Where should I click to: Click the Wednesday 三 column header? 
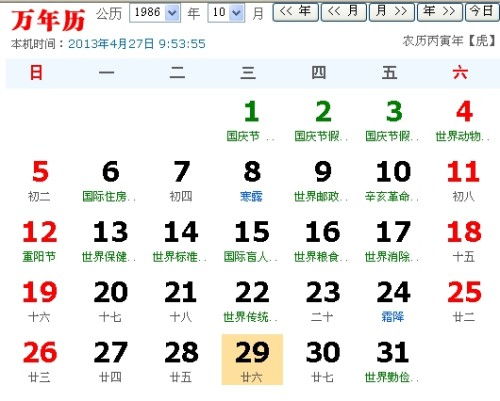coord(248,73)
